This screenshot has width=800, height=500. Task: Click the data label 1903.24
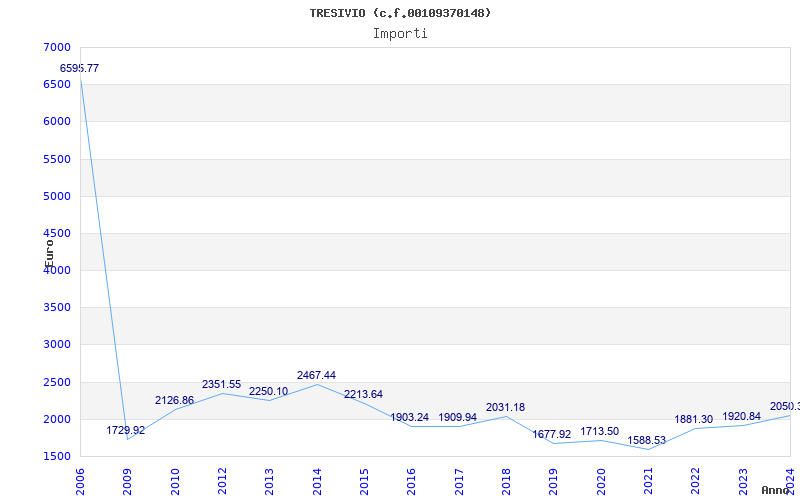pos(410,417)
